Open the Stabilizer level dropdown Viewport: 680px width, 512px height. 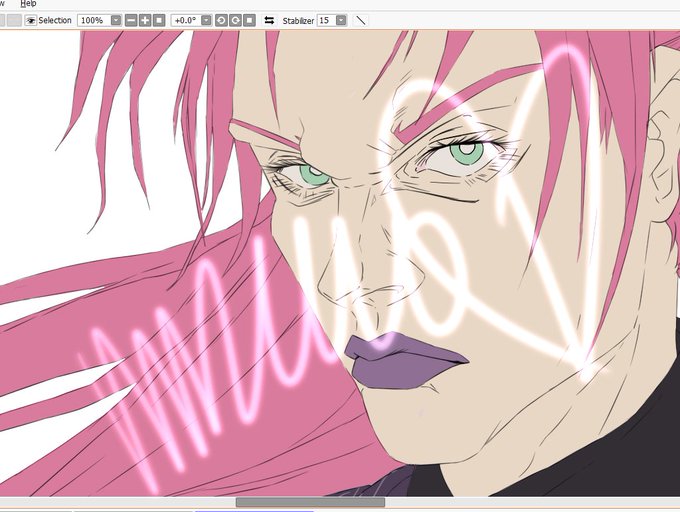[x=342, y=20]
